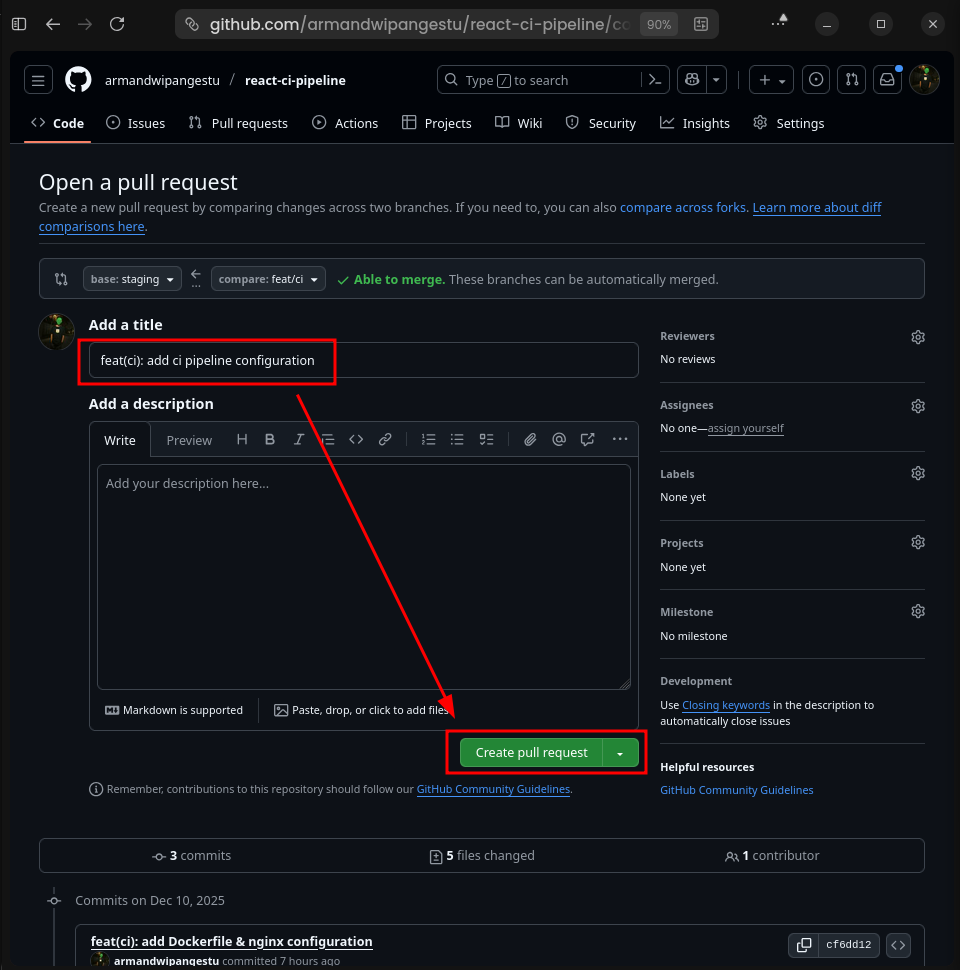Click the assign yourself link
This screenshot has width=960, height=970.
point(745,429)
